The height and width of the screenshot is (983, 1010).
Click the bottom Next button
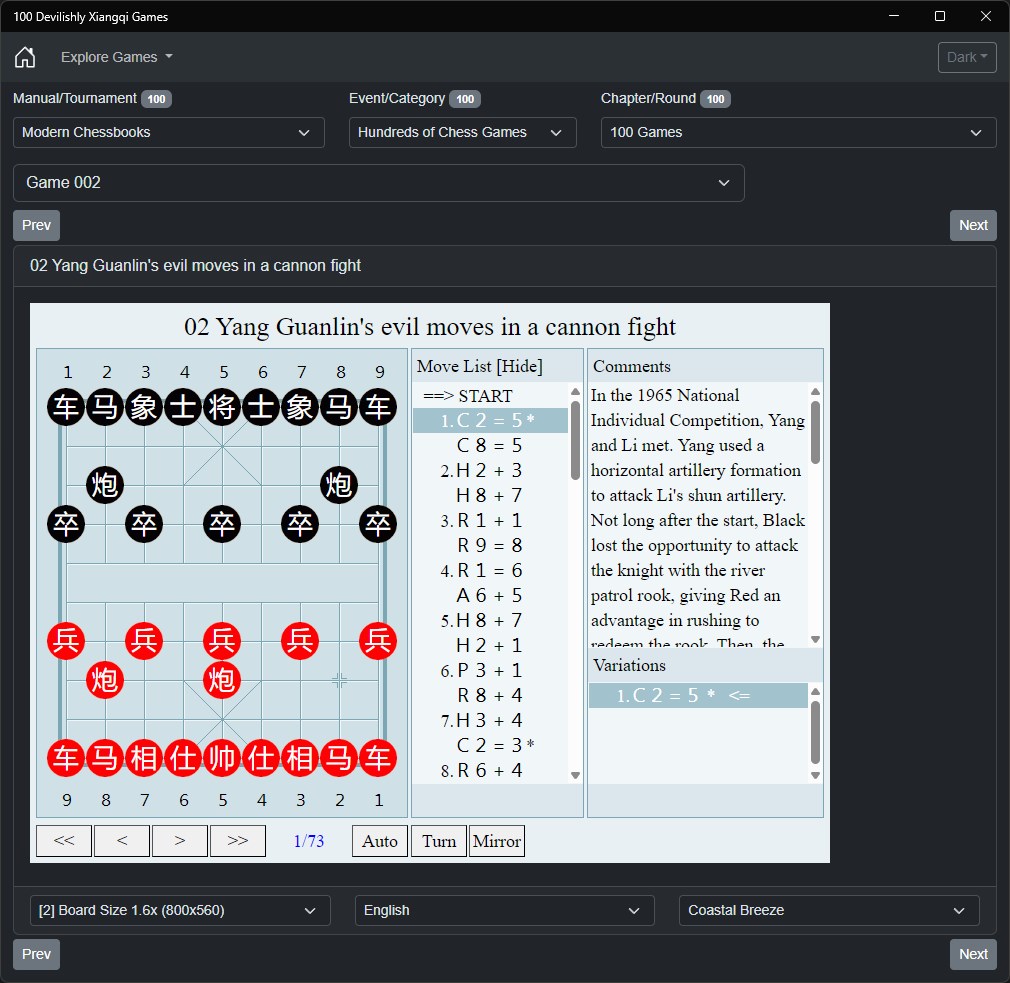pos(973,954)
